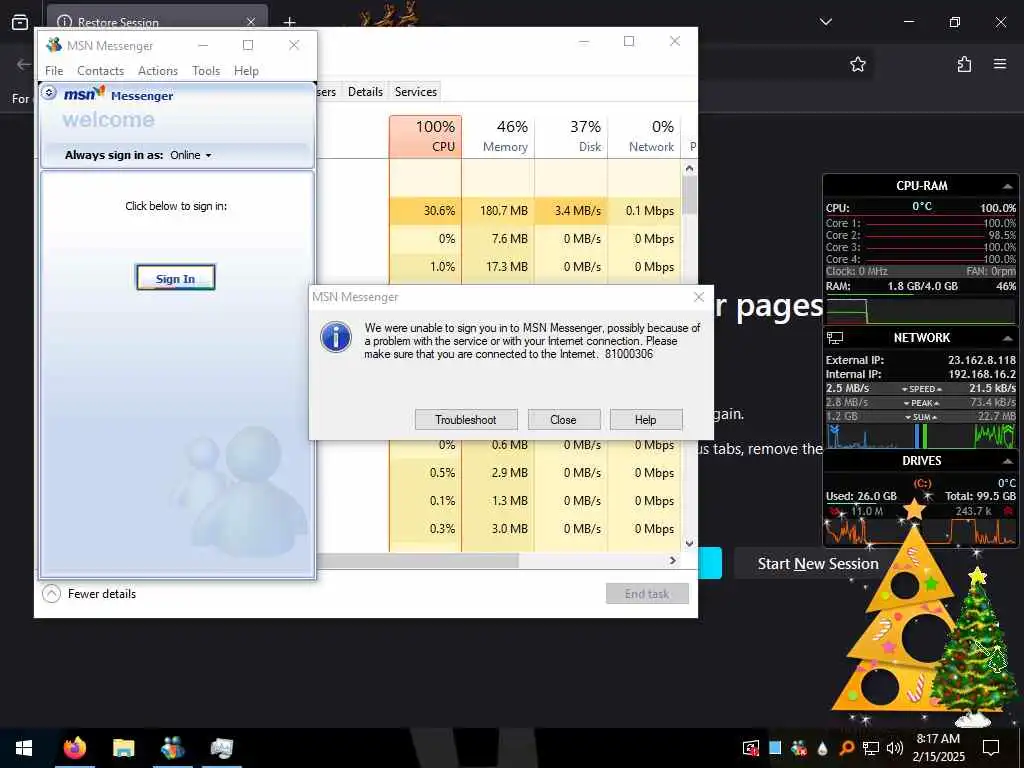1024x768 pixels.
Task: Click the water droplet tray icon
Action: tap(822, 748)
